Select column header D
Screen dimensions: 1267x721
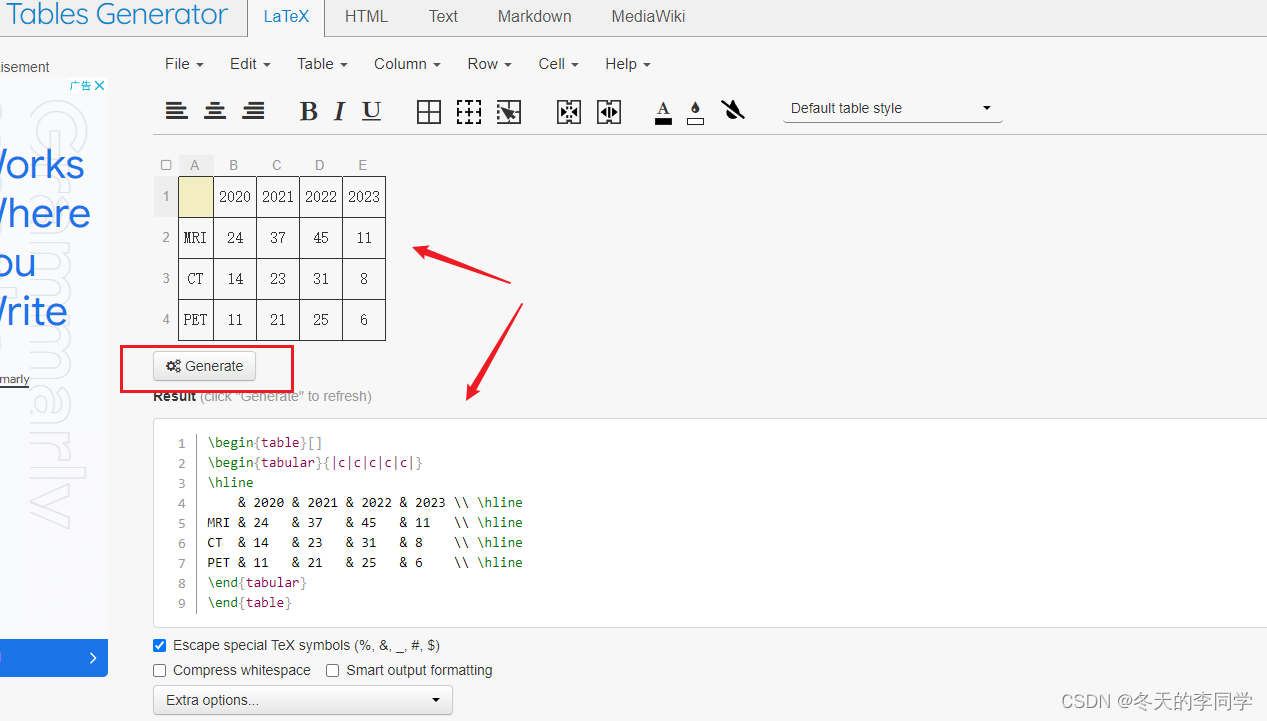point(320,165)
